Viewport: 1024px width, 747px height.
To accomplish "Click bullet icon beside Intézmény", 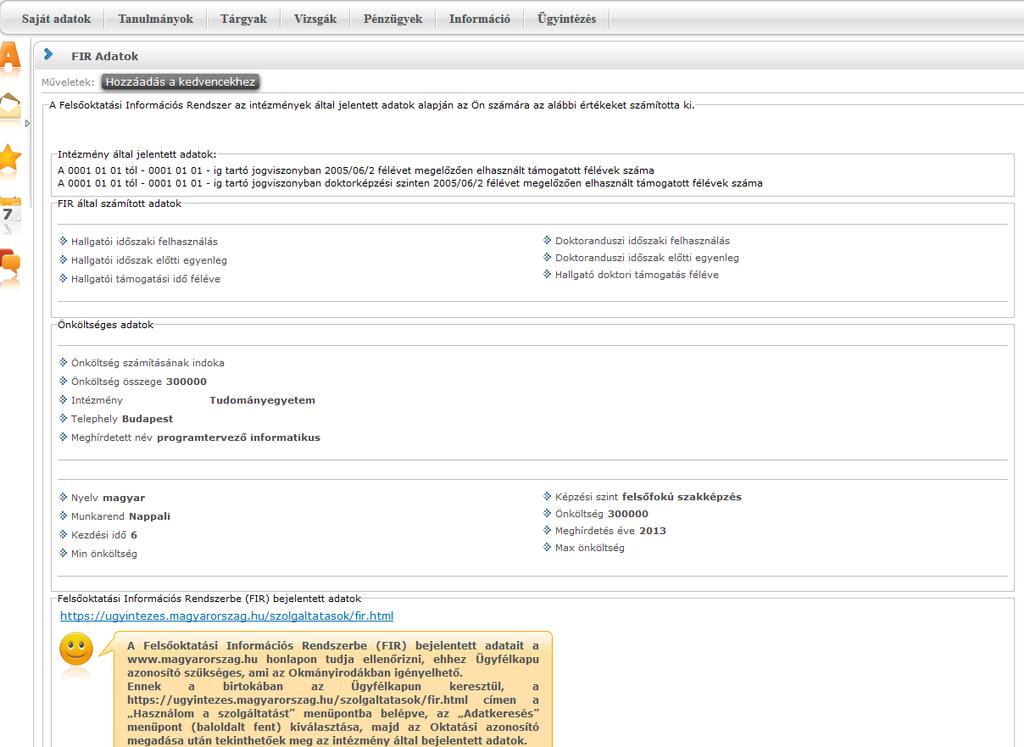I will tap(63, 400).
